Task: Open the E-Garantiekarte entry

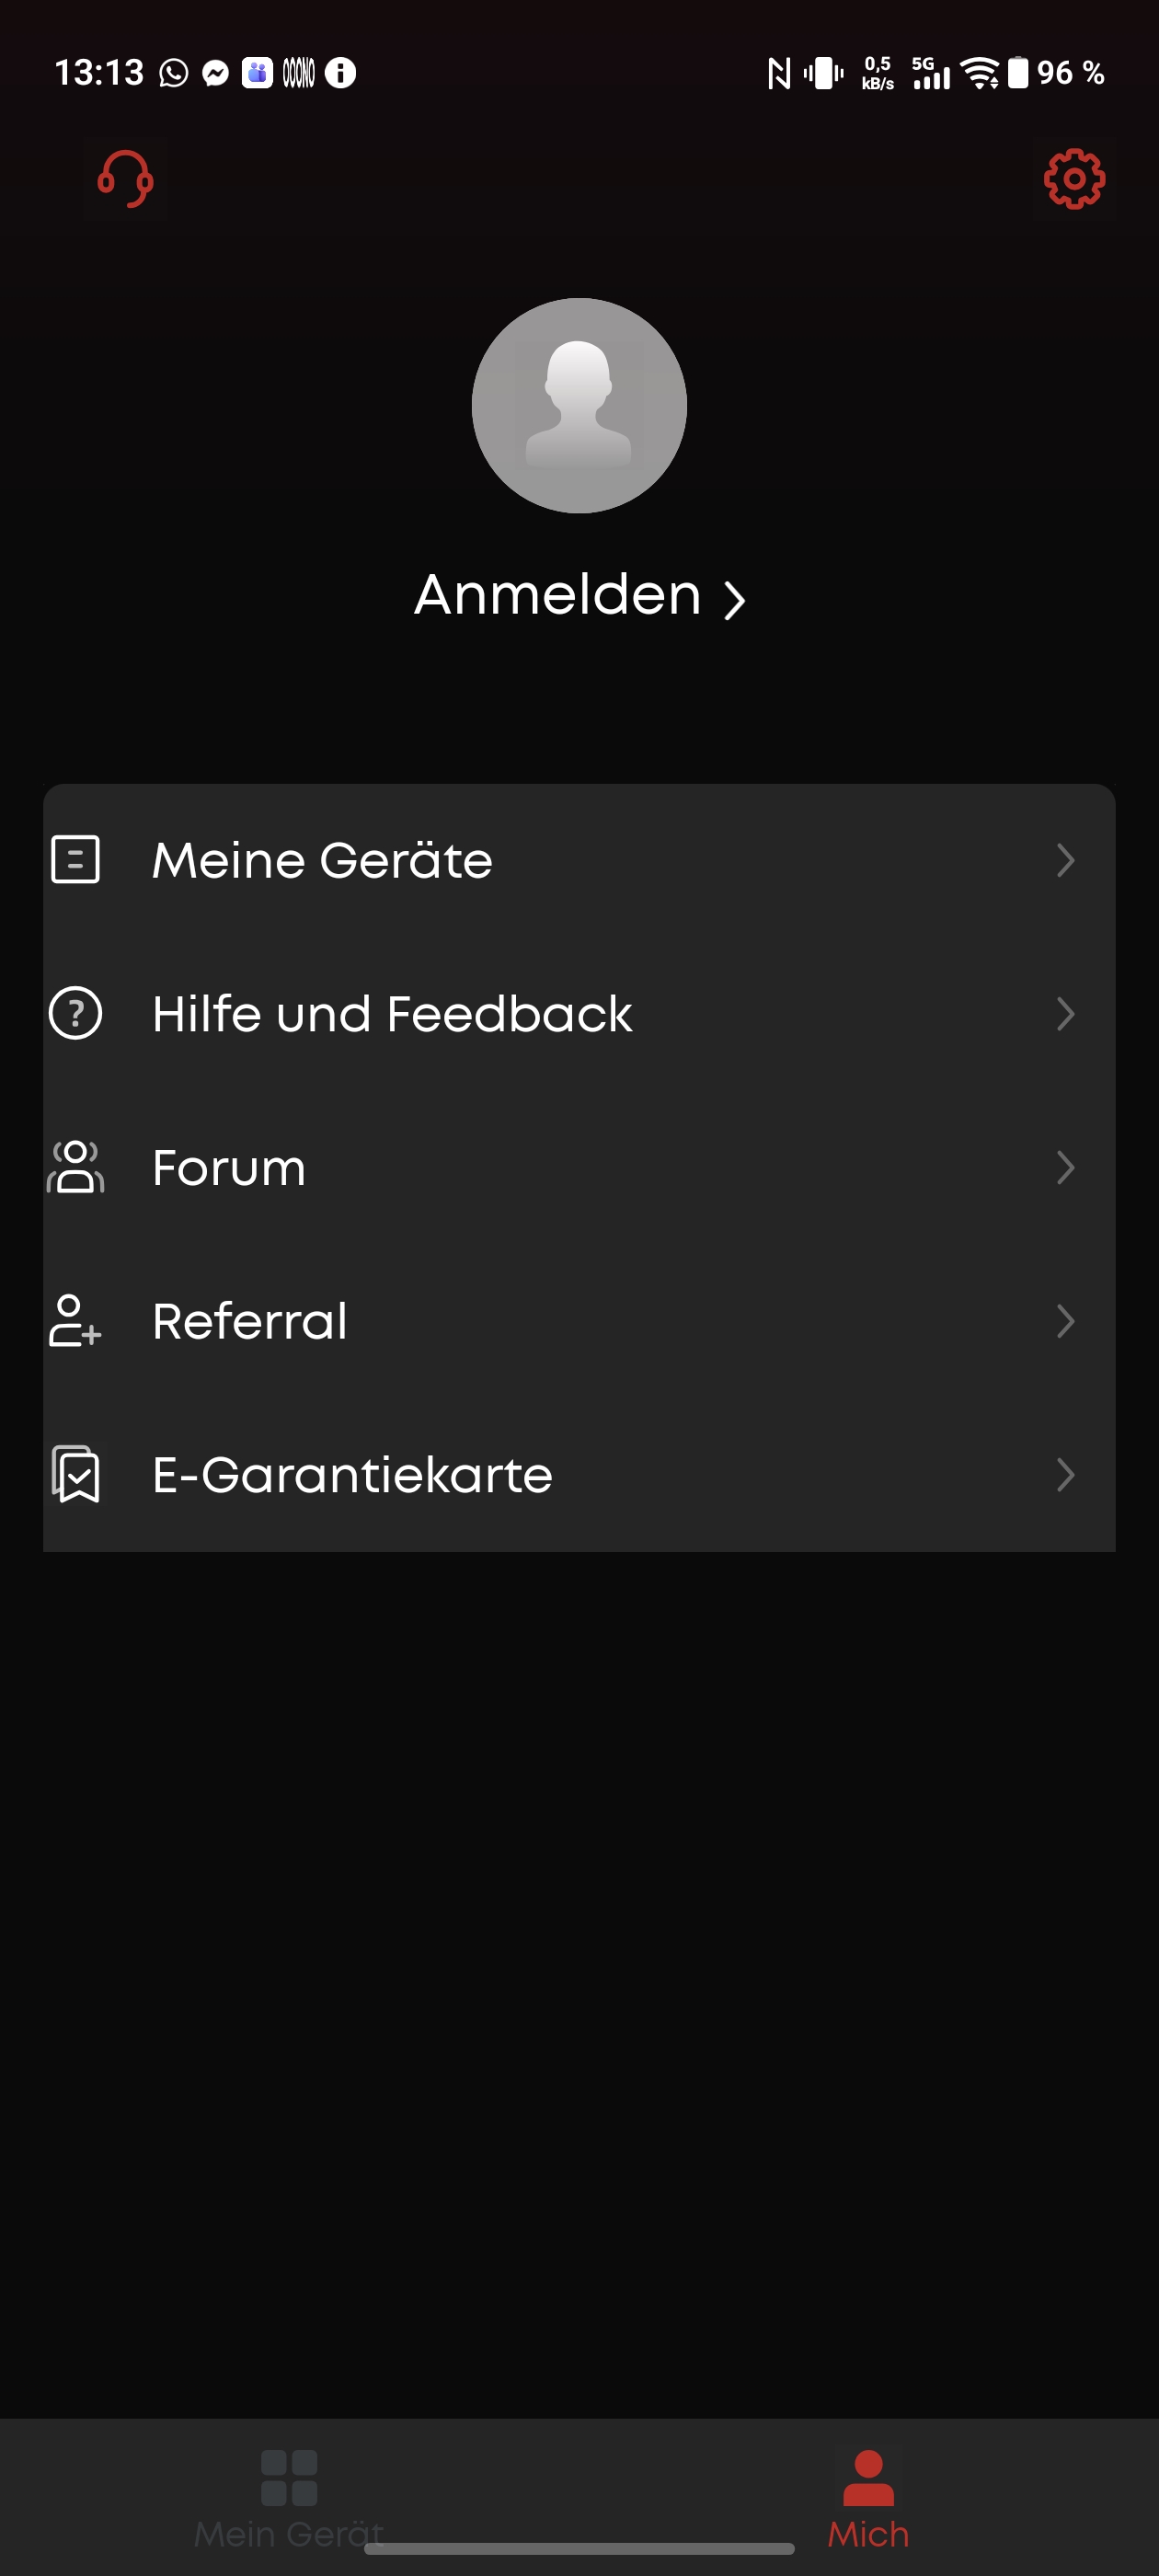Action: 352,1475
